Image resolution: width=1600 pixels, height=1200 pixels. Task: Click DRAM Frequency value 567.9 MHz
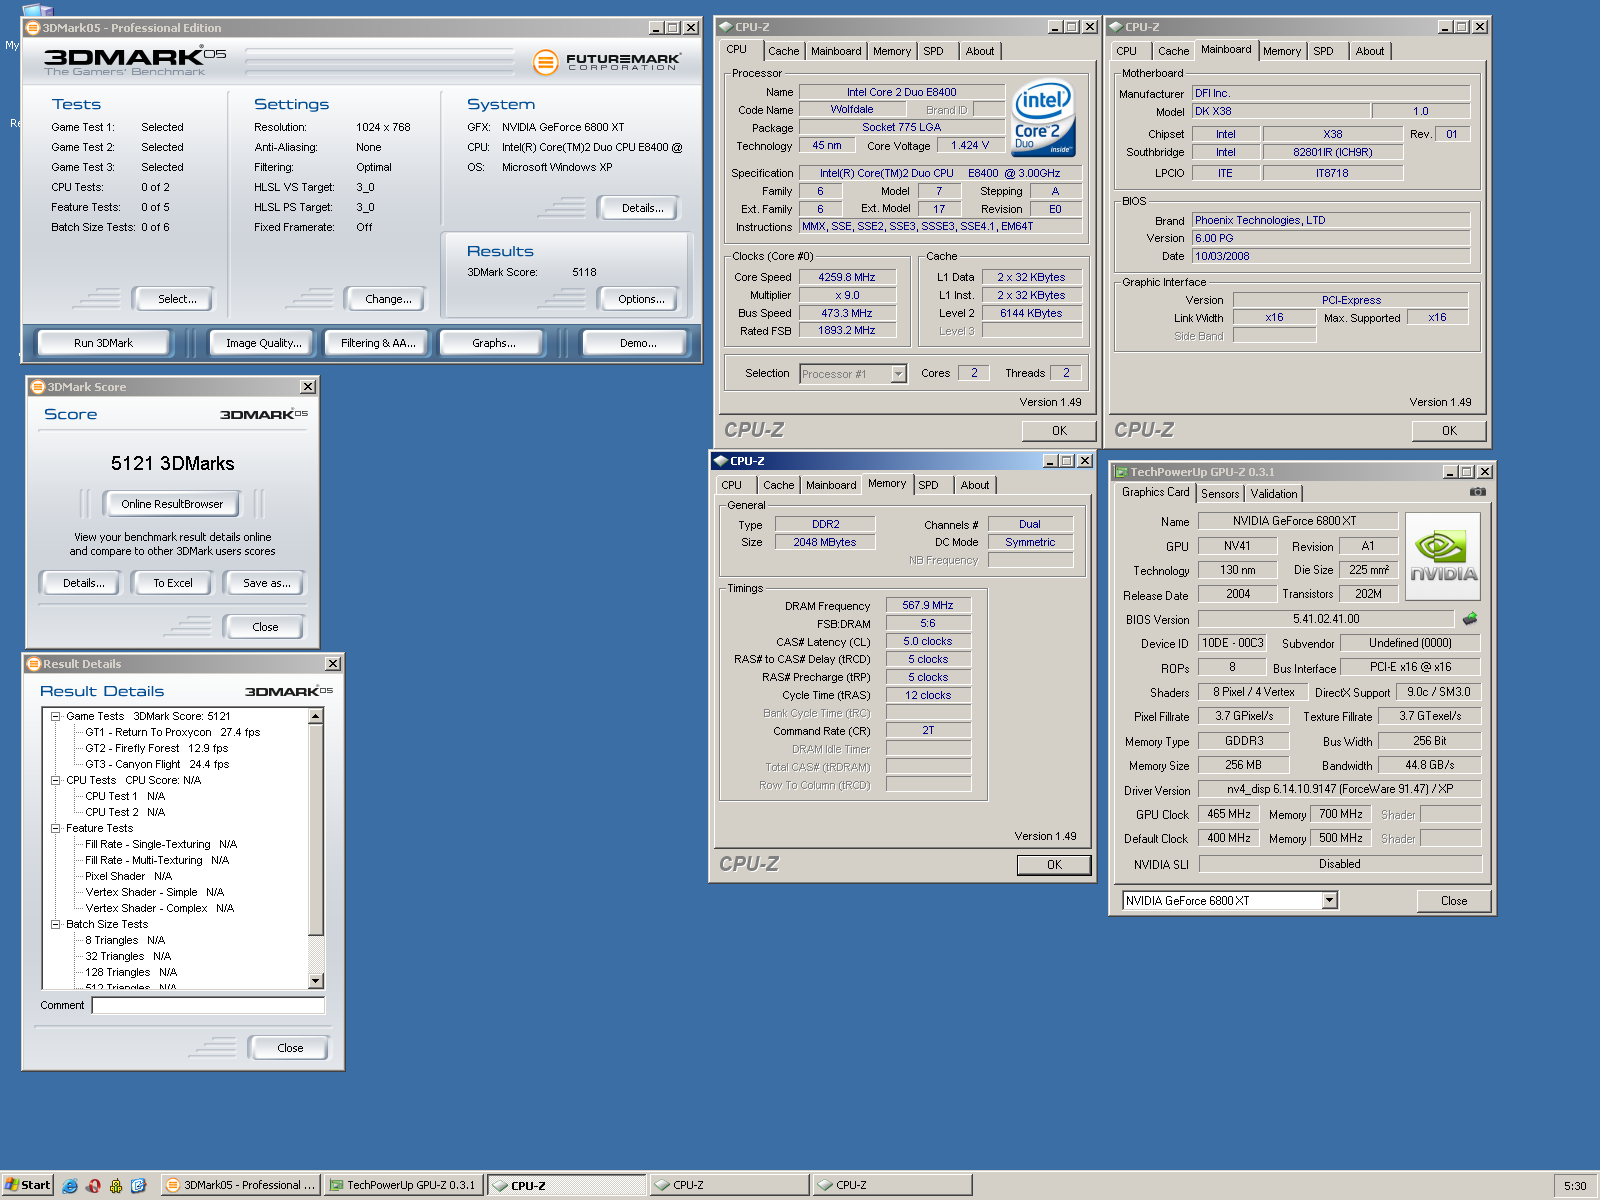point(928,605)
